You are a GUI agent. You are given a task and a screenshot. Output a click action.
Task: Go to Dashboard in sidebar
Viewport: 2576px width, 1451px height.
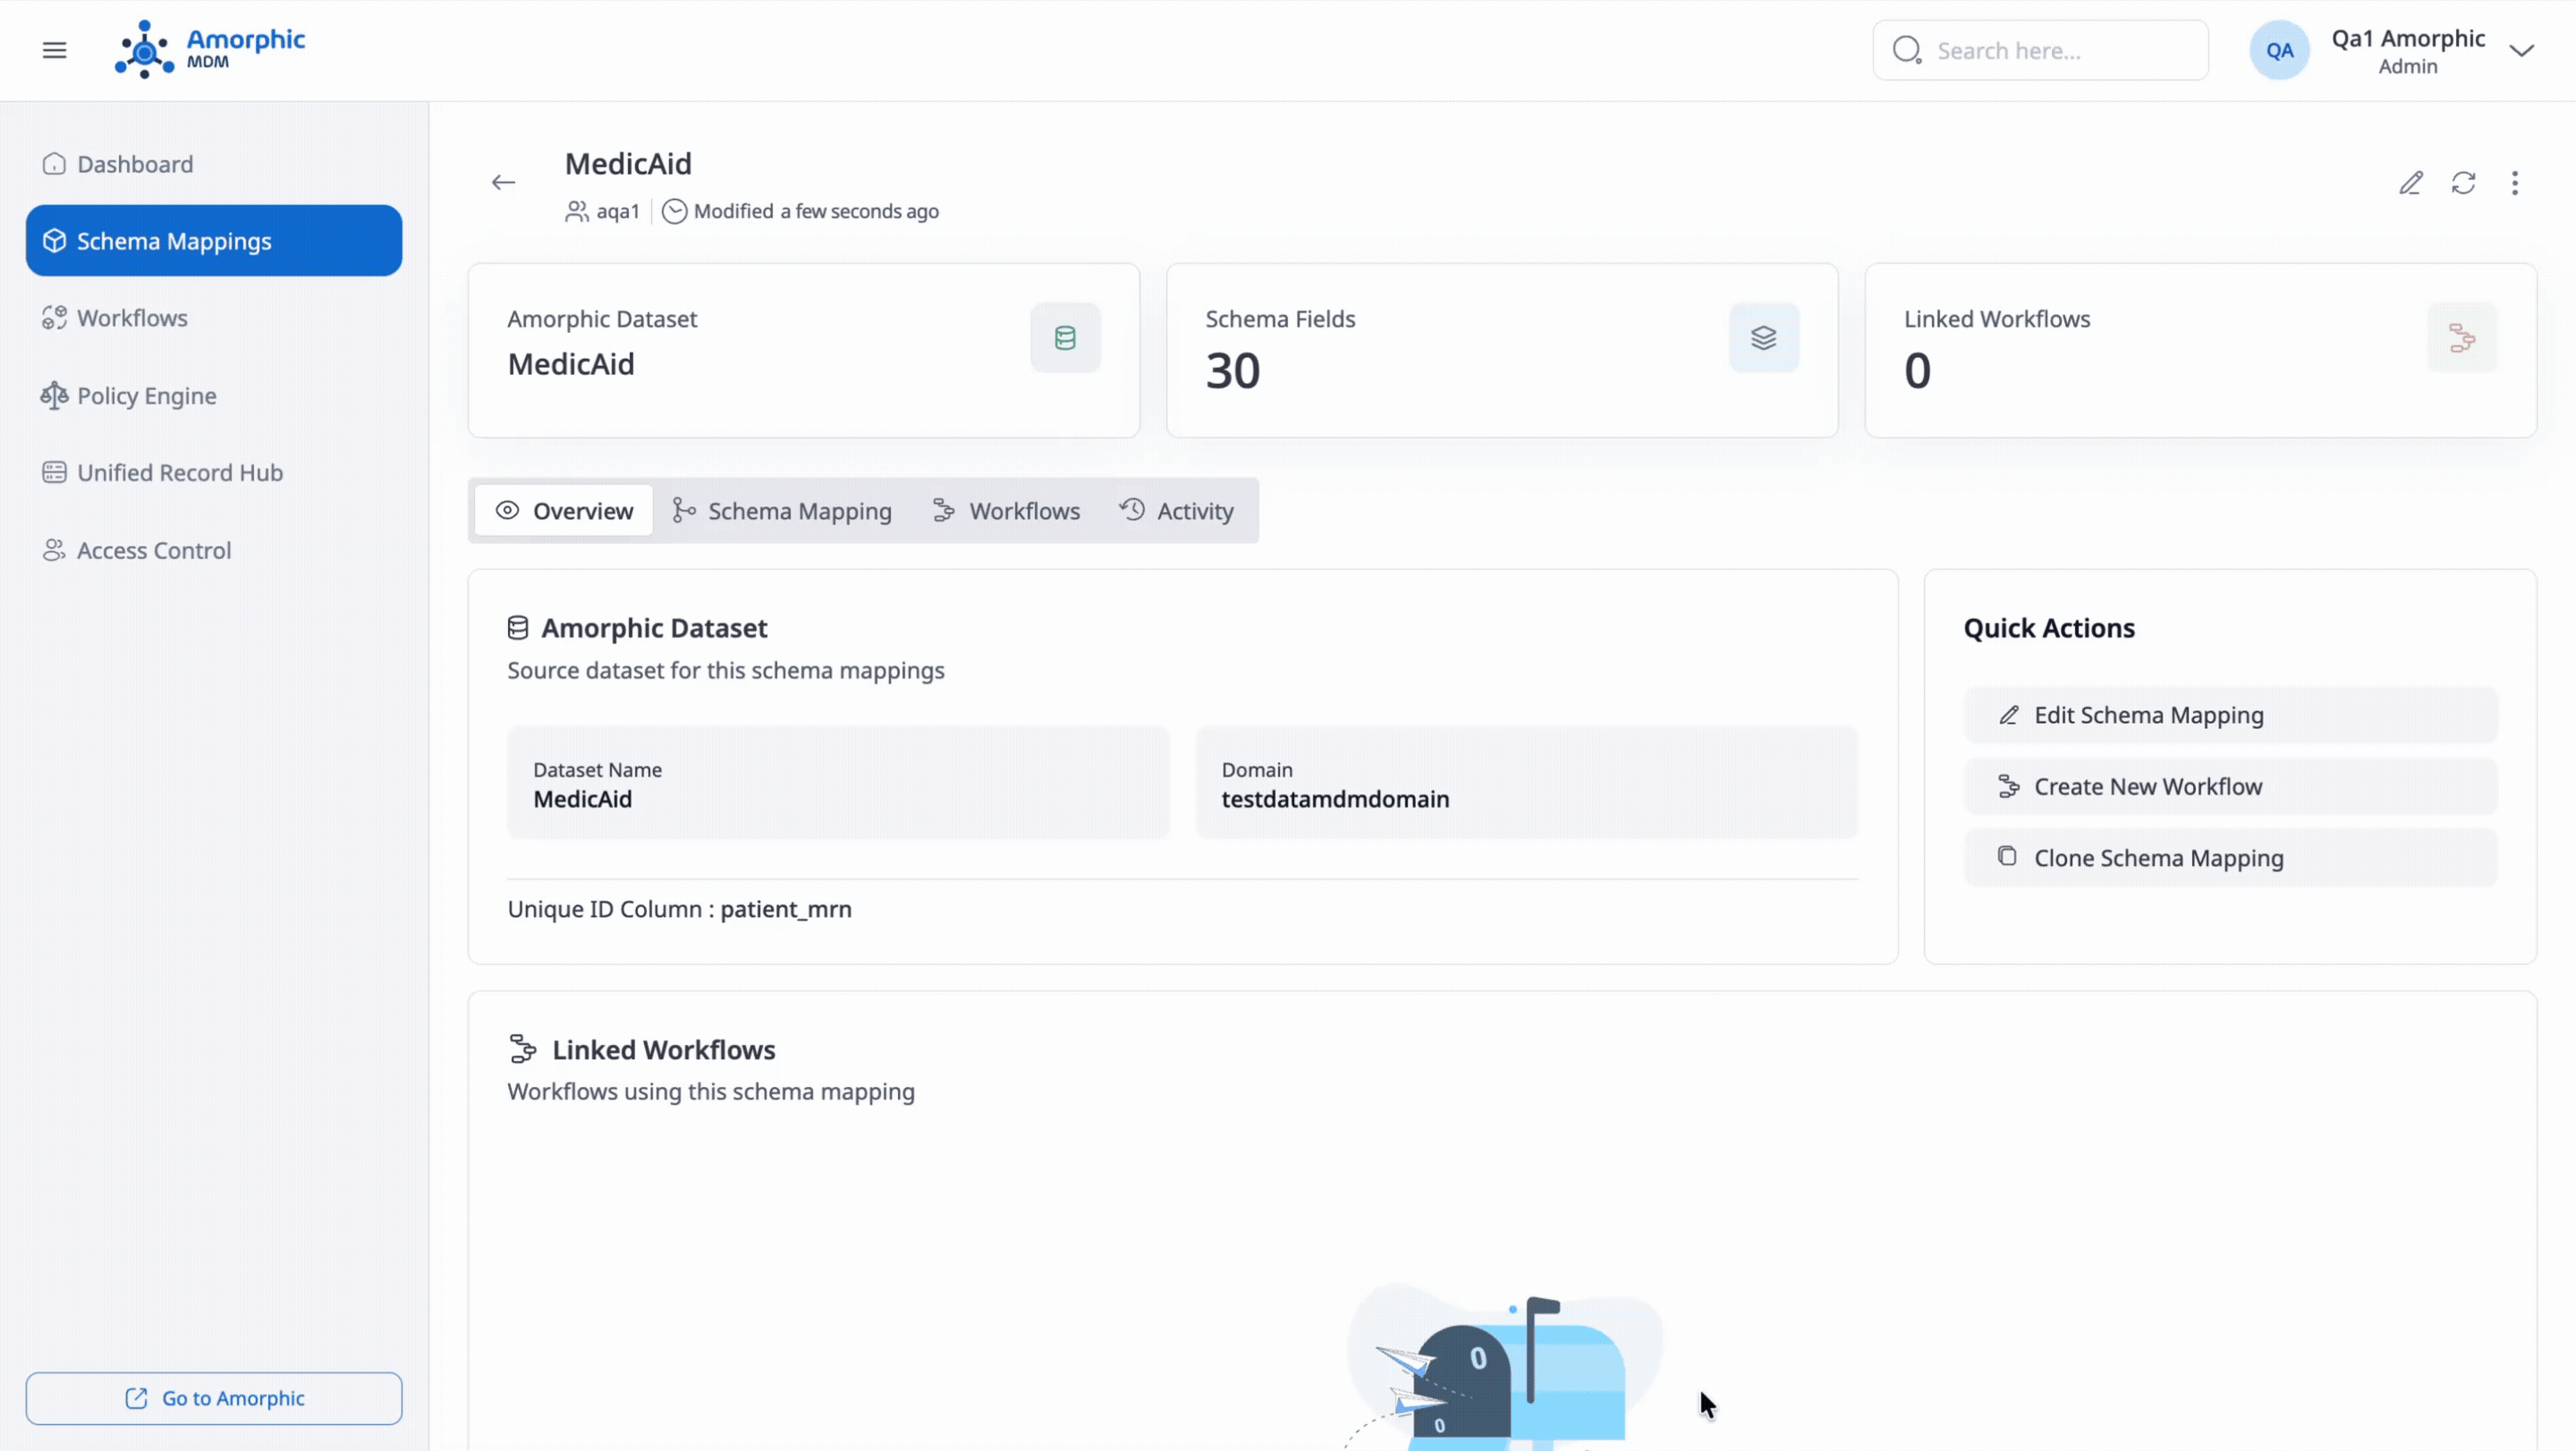click(214, 164)
